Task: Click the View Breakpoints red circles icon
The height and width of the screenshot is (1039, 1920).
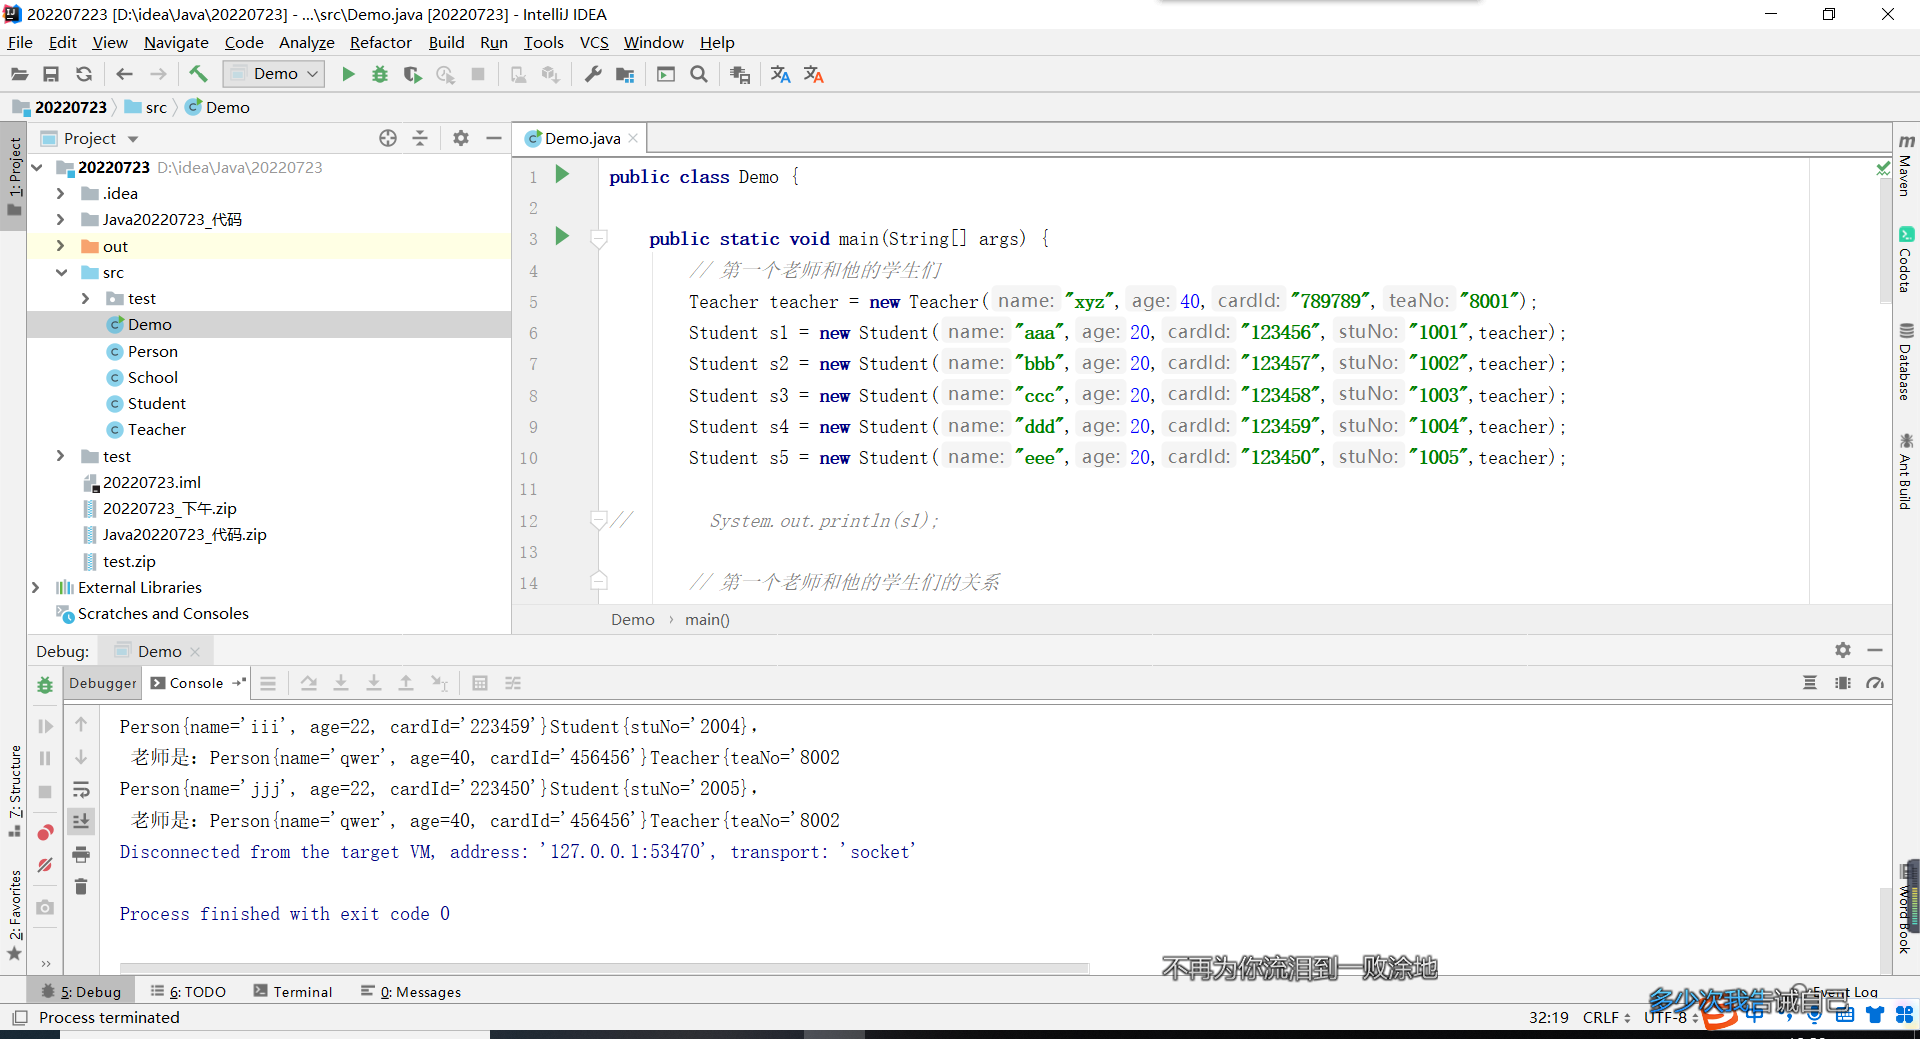Action: tap(45, 833)
